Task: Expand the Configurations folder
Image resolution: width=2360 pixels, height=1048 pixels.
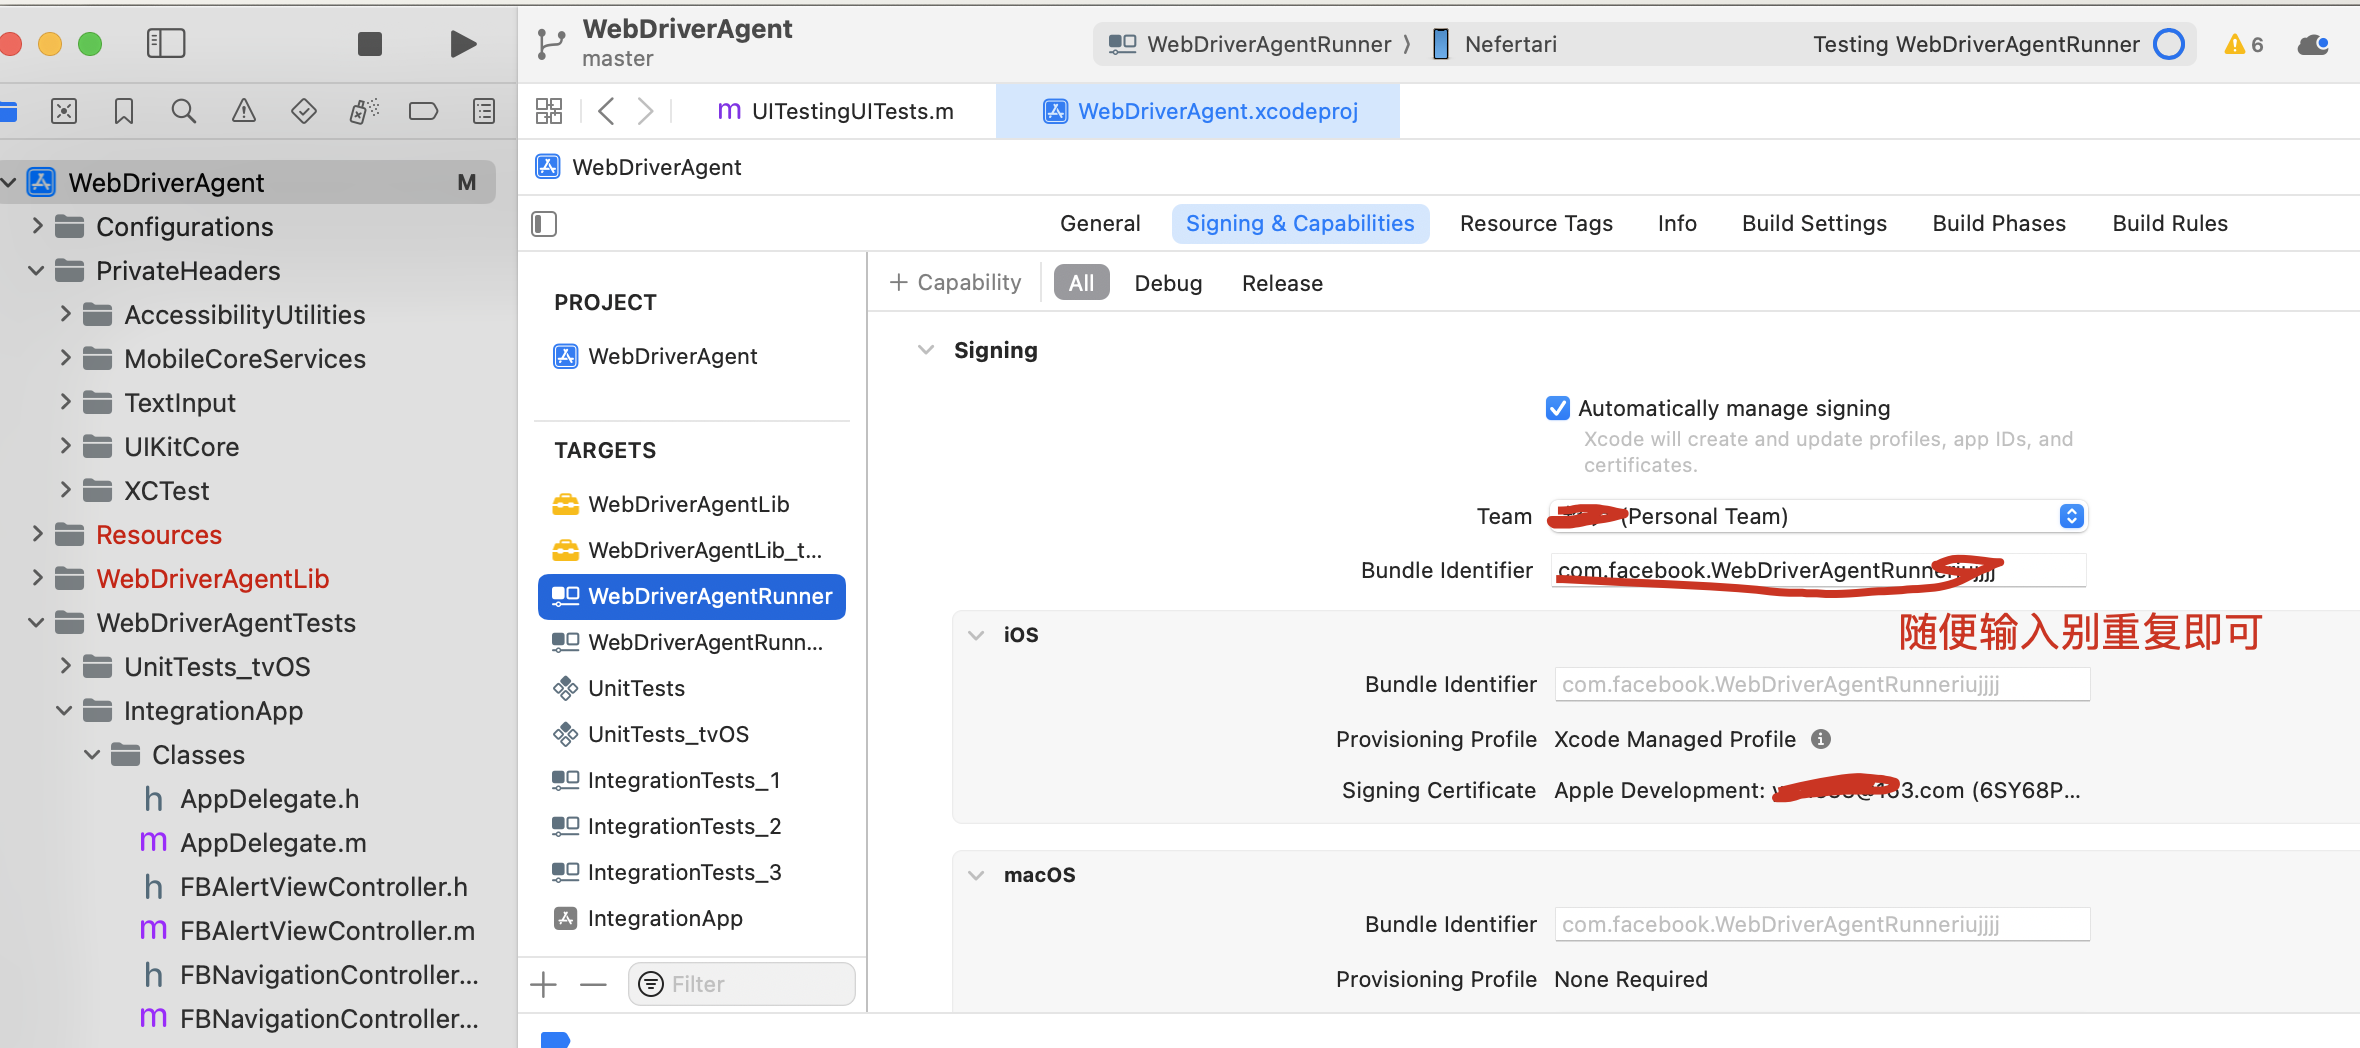Action: pyautogui.click(x=37, y=226)
